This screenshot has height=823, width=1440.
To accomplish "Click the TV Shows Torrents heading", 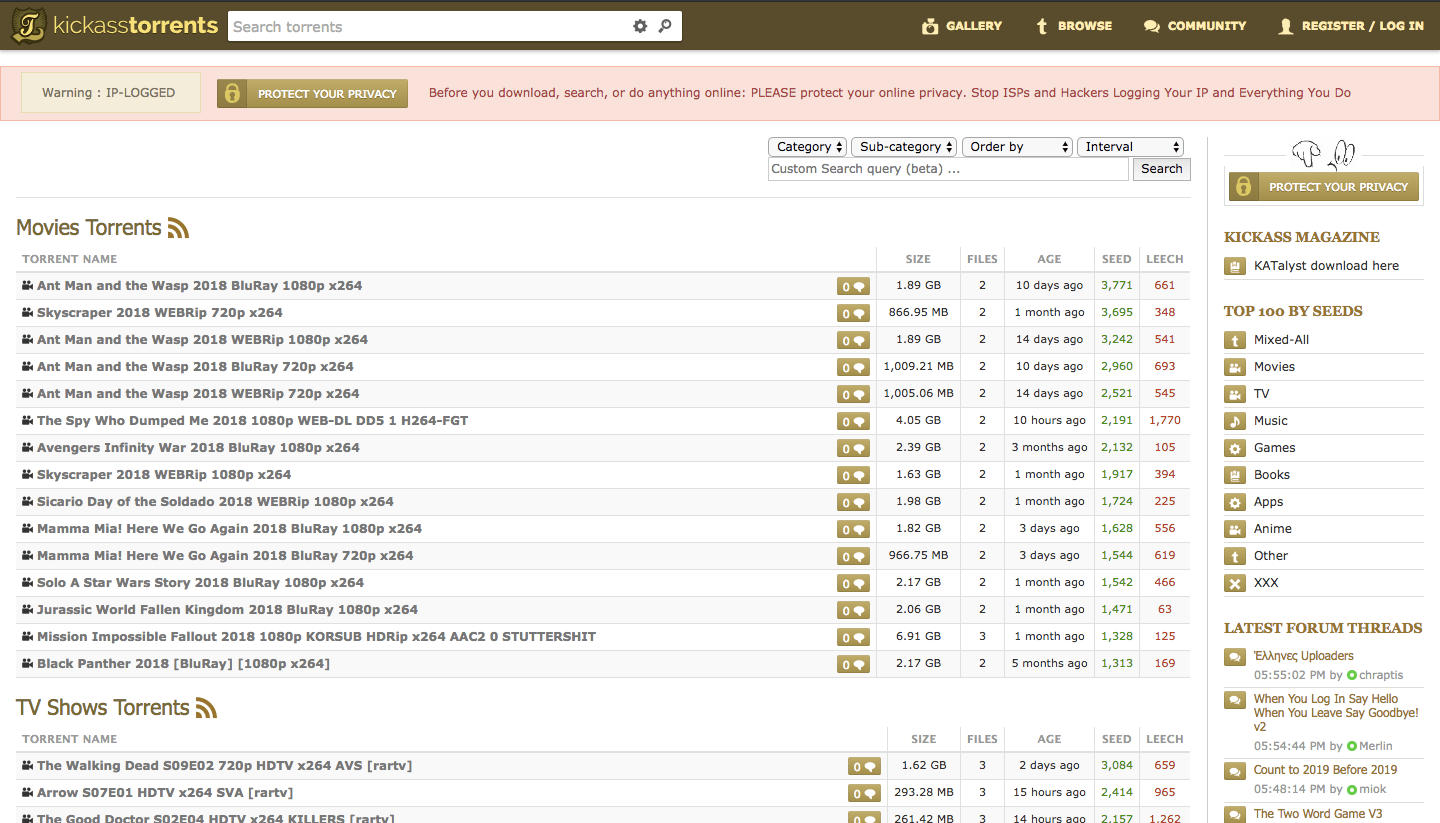I will [x=102, y=708].
